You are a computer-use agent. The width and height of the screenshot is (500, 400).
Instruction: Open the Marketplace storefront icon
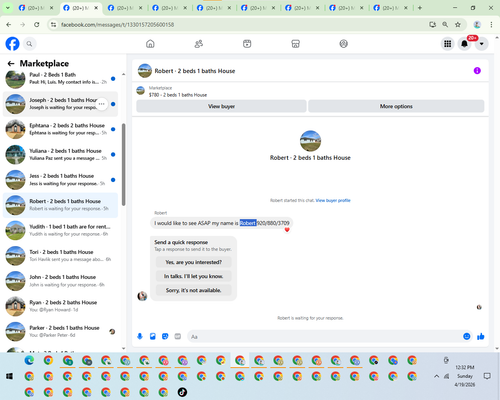point(295,44)
